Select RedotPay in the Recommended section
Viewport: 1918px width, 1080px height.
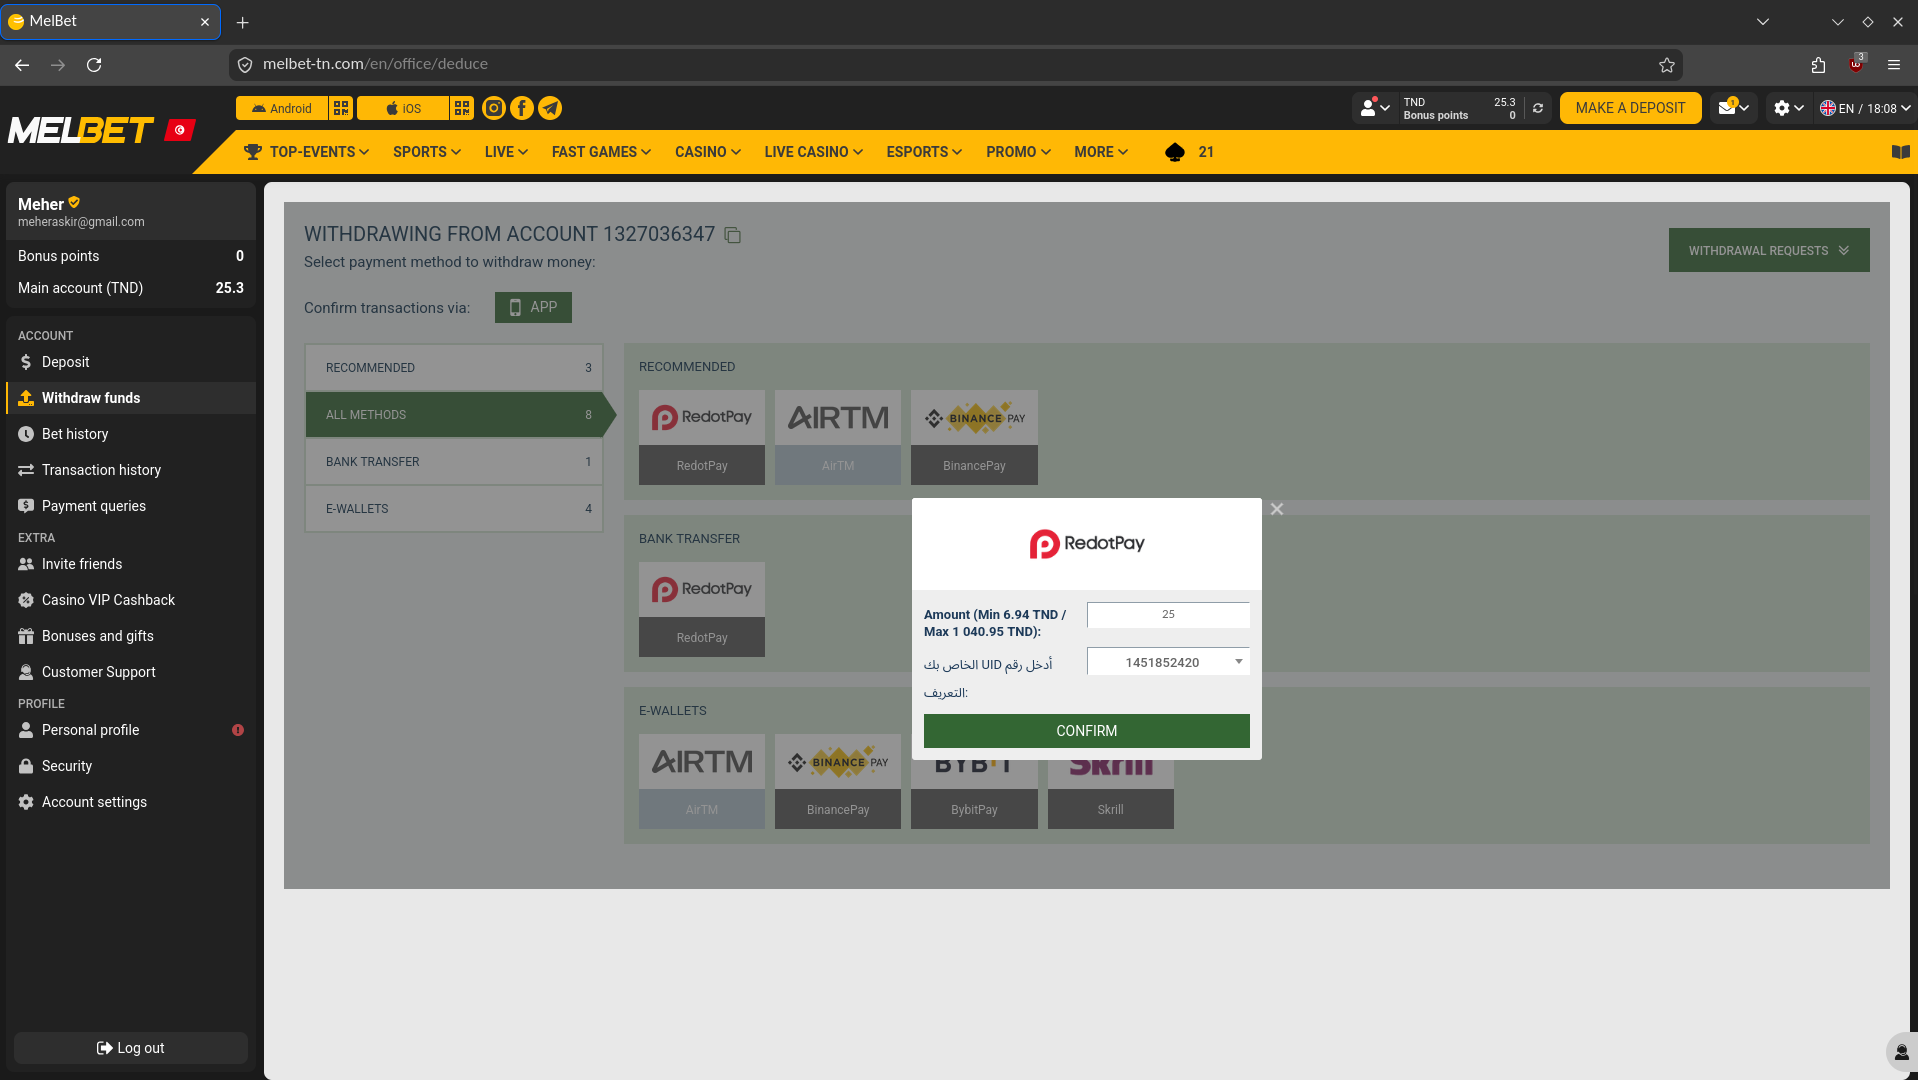tap(702, 437)
